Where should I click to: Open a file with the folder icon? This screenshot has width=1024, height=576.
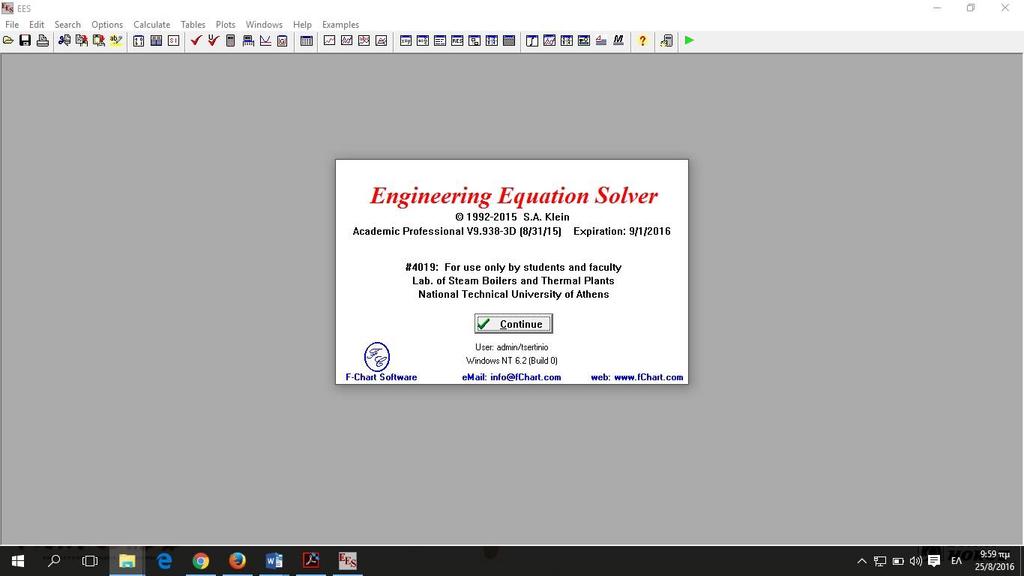(8, 40)
